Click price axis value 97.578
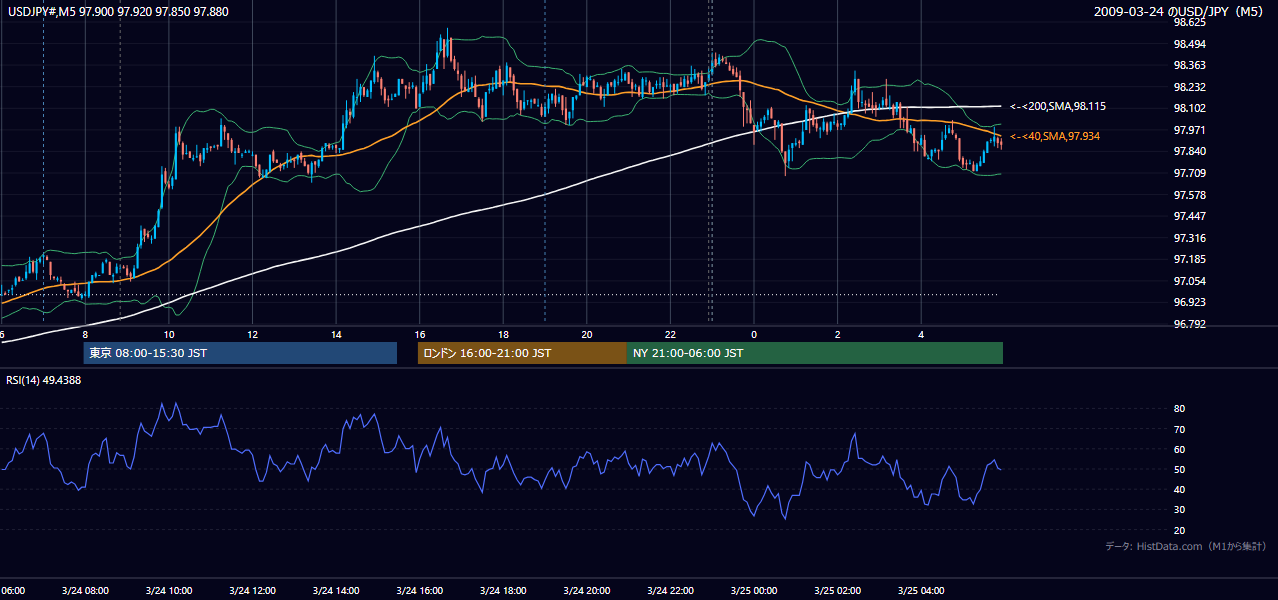The width and height of the screenshot is (1278, 600). [x=1189, y=195]
